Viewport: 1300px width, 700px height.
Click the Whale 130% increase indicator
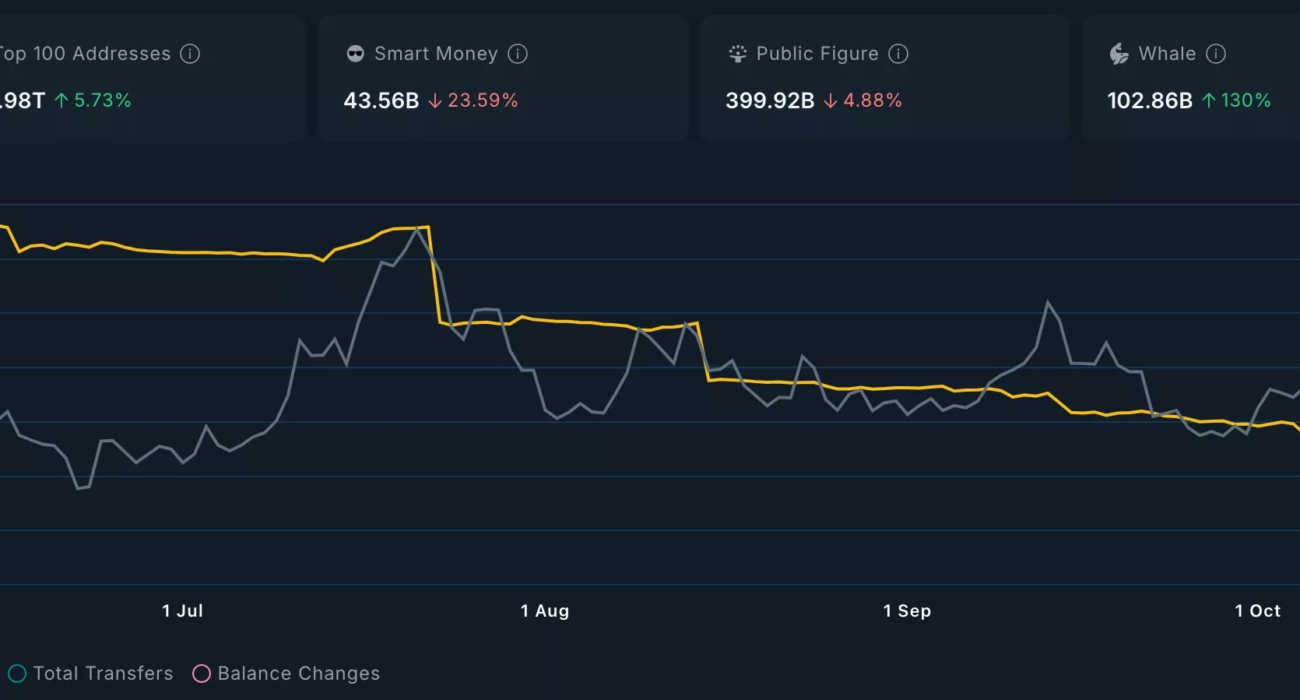(1236, 100)
